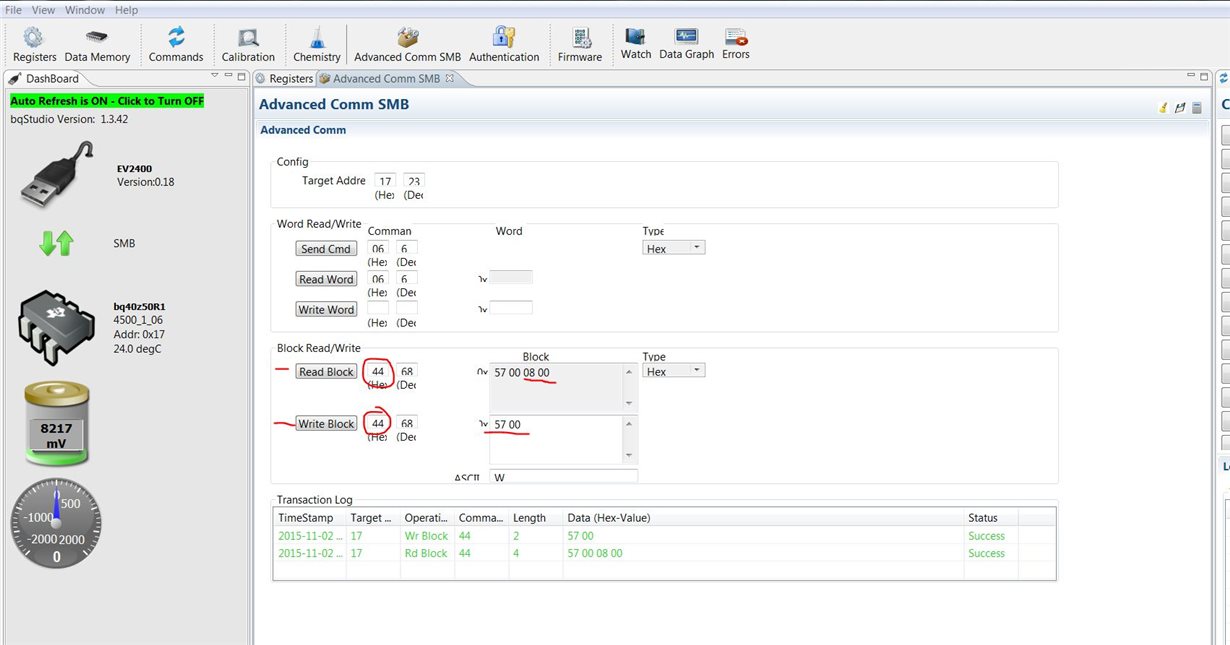Click the refresh arrows icon in right panel
1230x645 pixels.
[x=1224, y=78]
